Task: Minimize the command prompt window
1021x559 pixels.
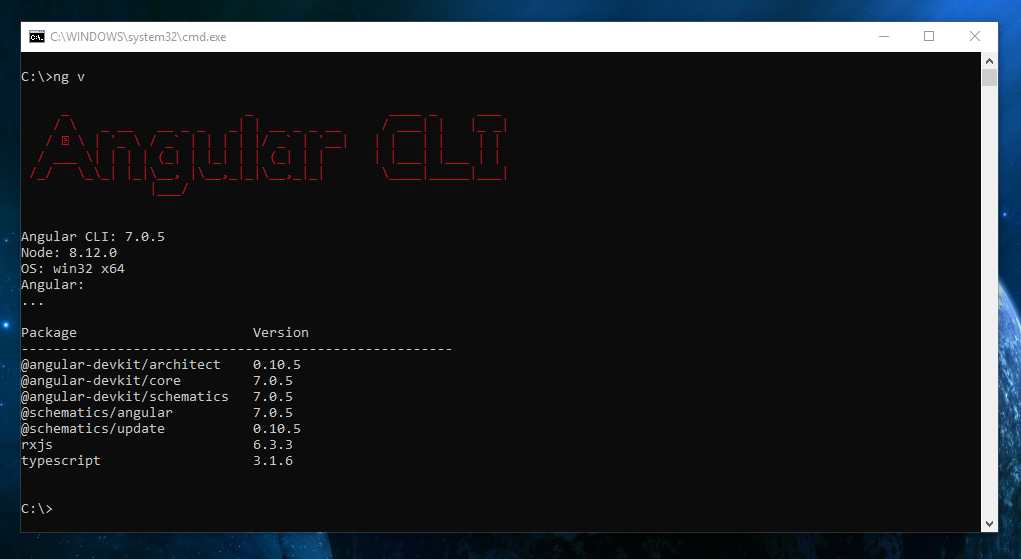Action: tap(884, 36)
